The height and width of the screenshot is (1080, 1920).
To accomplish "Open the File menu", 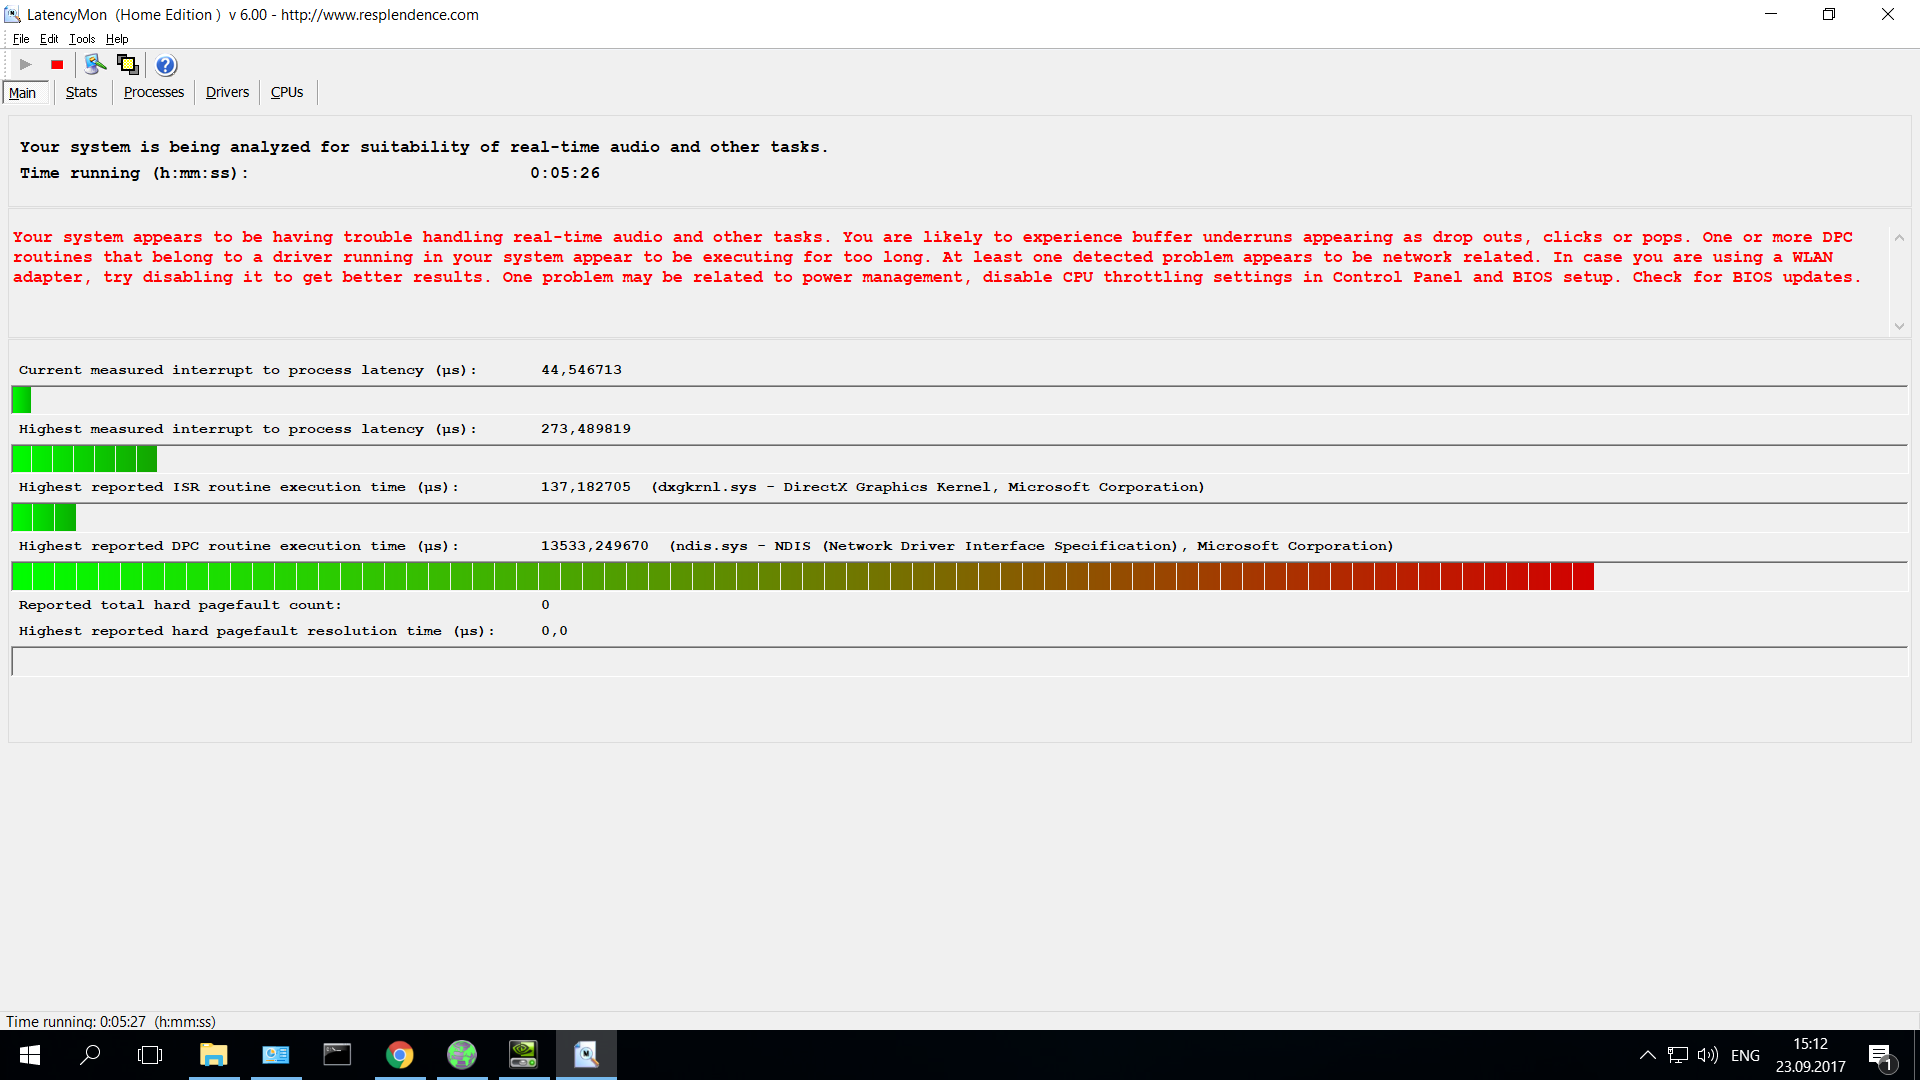I will 21,39.
